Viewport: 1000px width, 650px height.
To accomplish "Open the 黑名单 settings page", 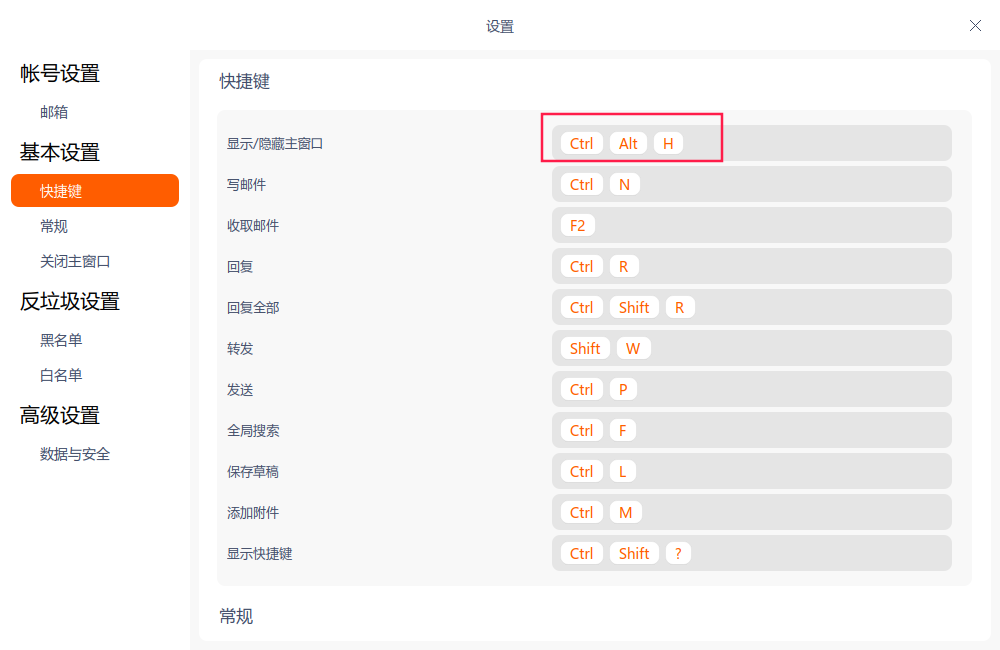I will click(x=61, y=340).
